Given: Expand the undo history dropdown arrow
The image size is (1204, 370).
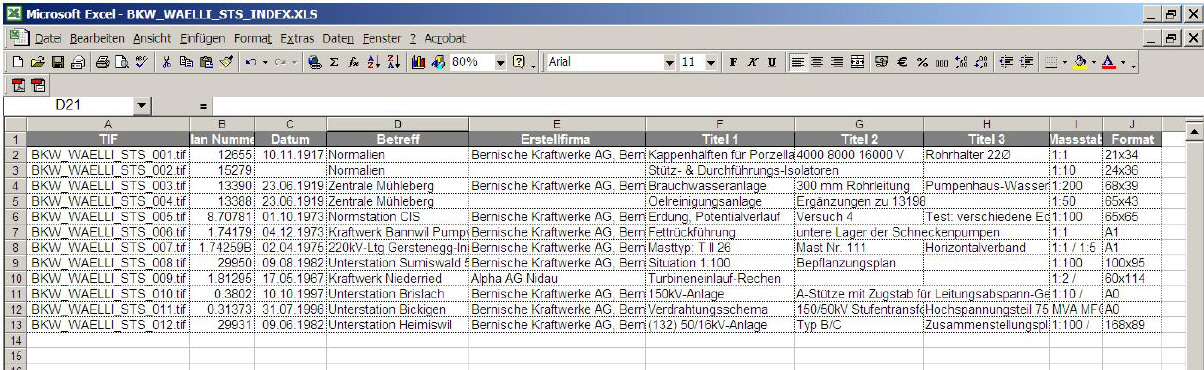Looking at the screenshot, I should (x=265, y=62).
